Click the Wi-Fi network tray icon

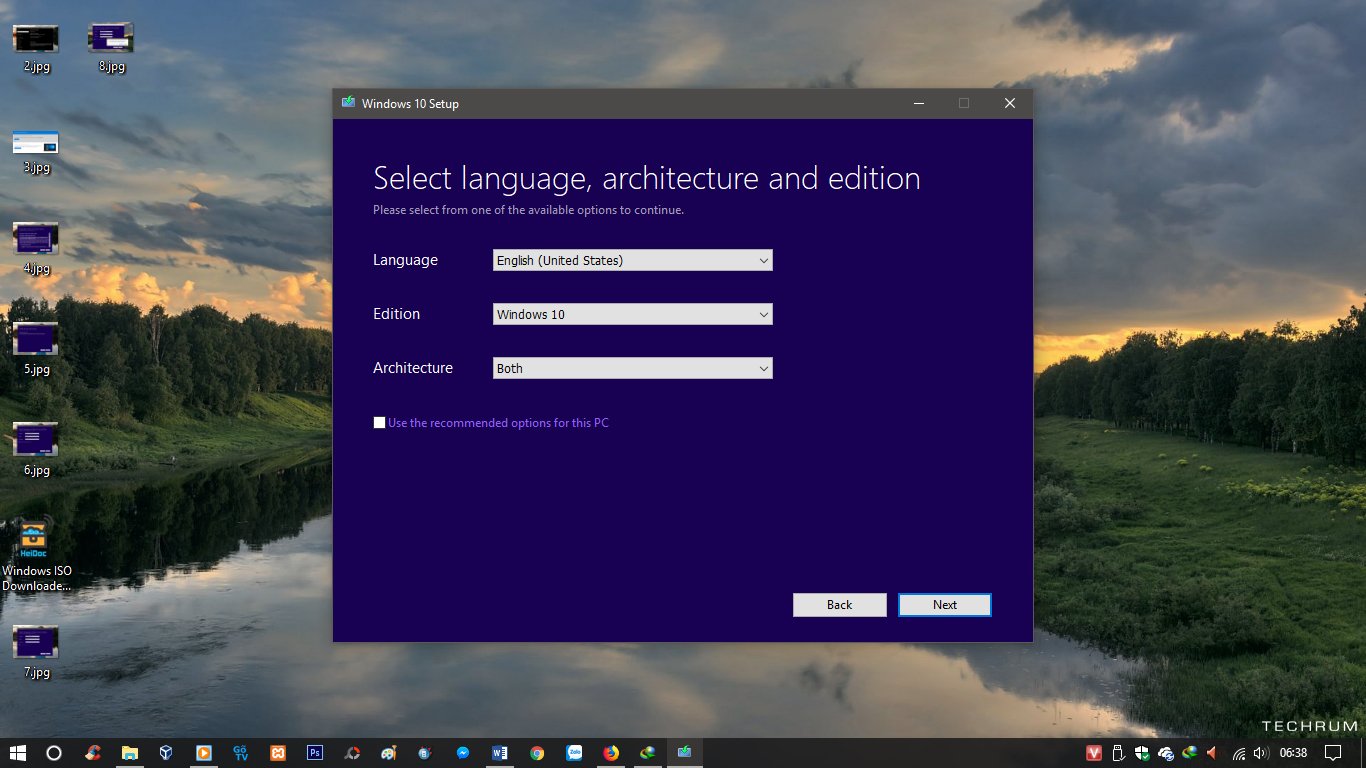[1239, 753]
